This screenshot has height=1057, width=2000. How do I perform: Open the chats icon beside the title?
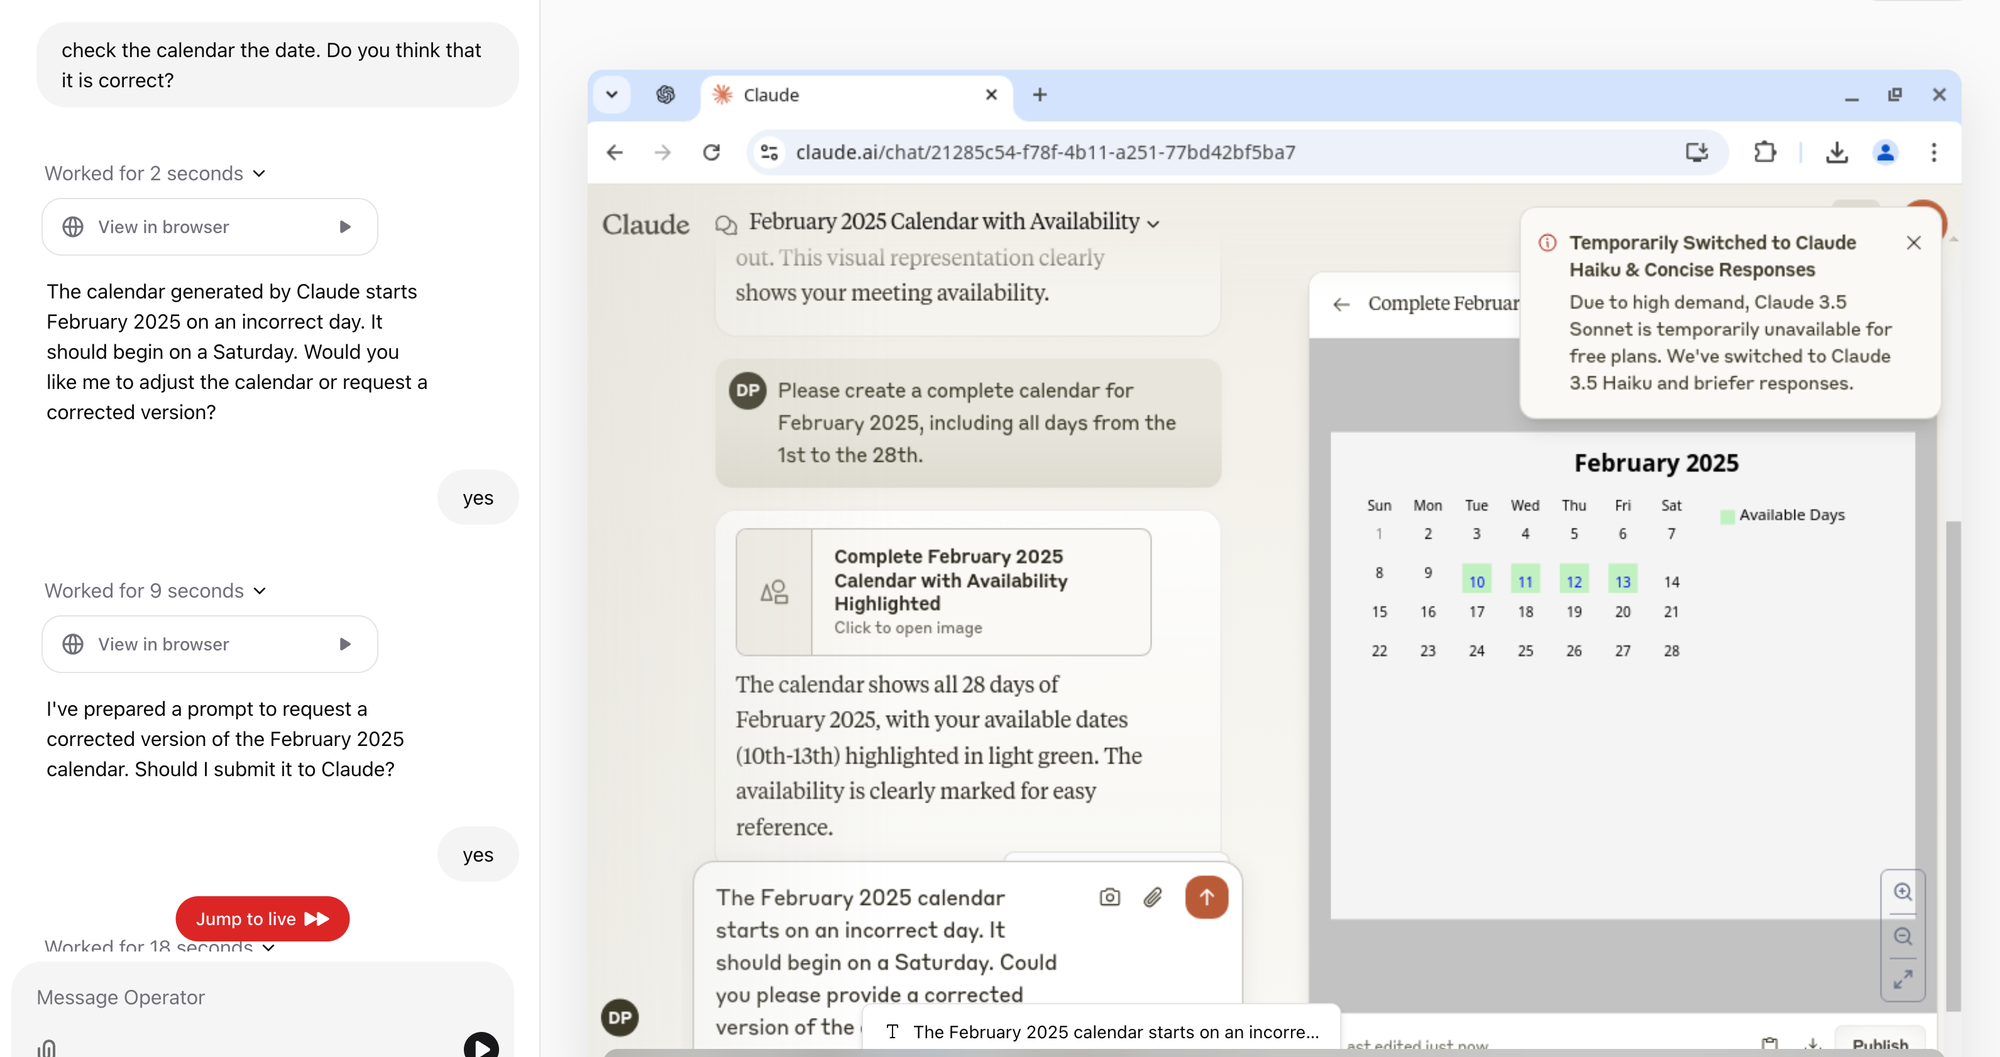(x=726, y=224)
